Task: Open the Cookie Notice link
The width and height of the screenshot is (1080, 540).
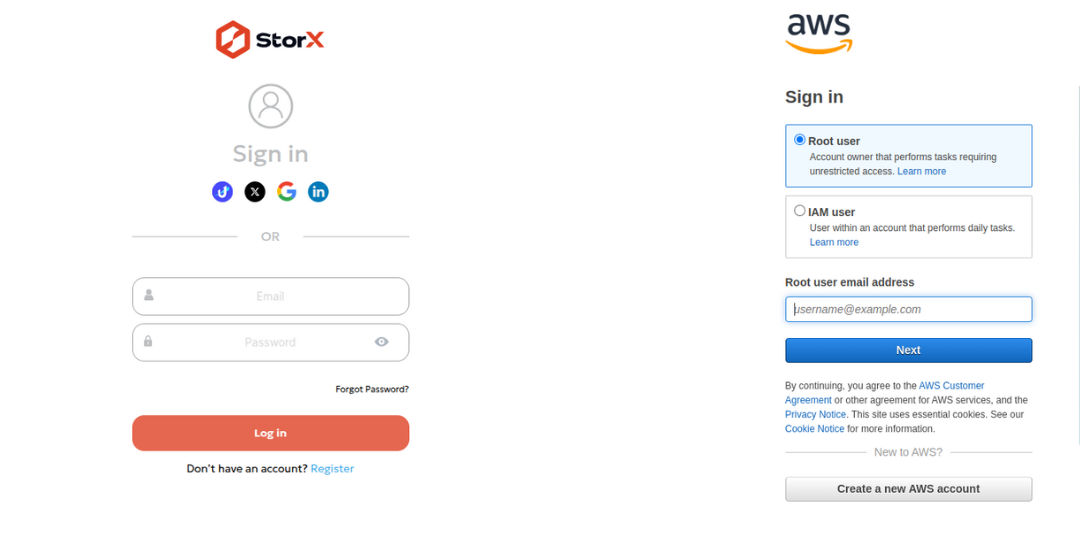Action: point(815,429)
